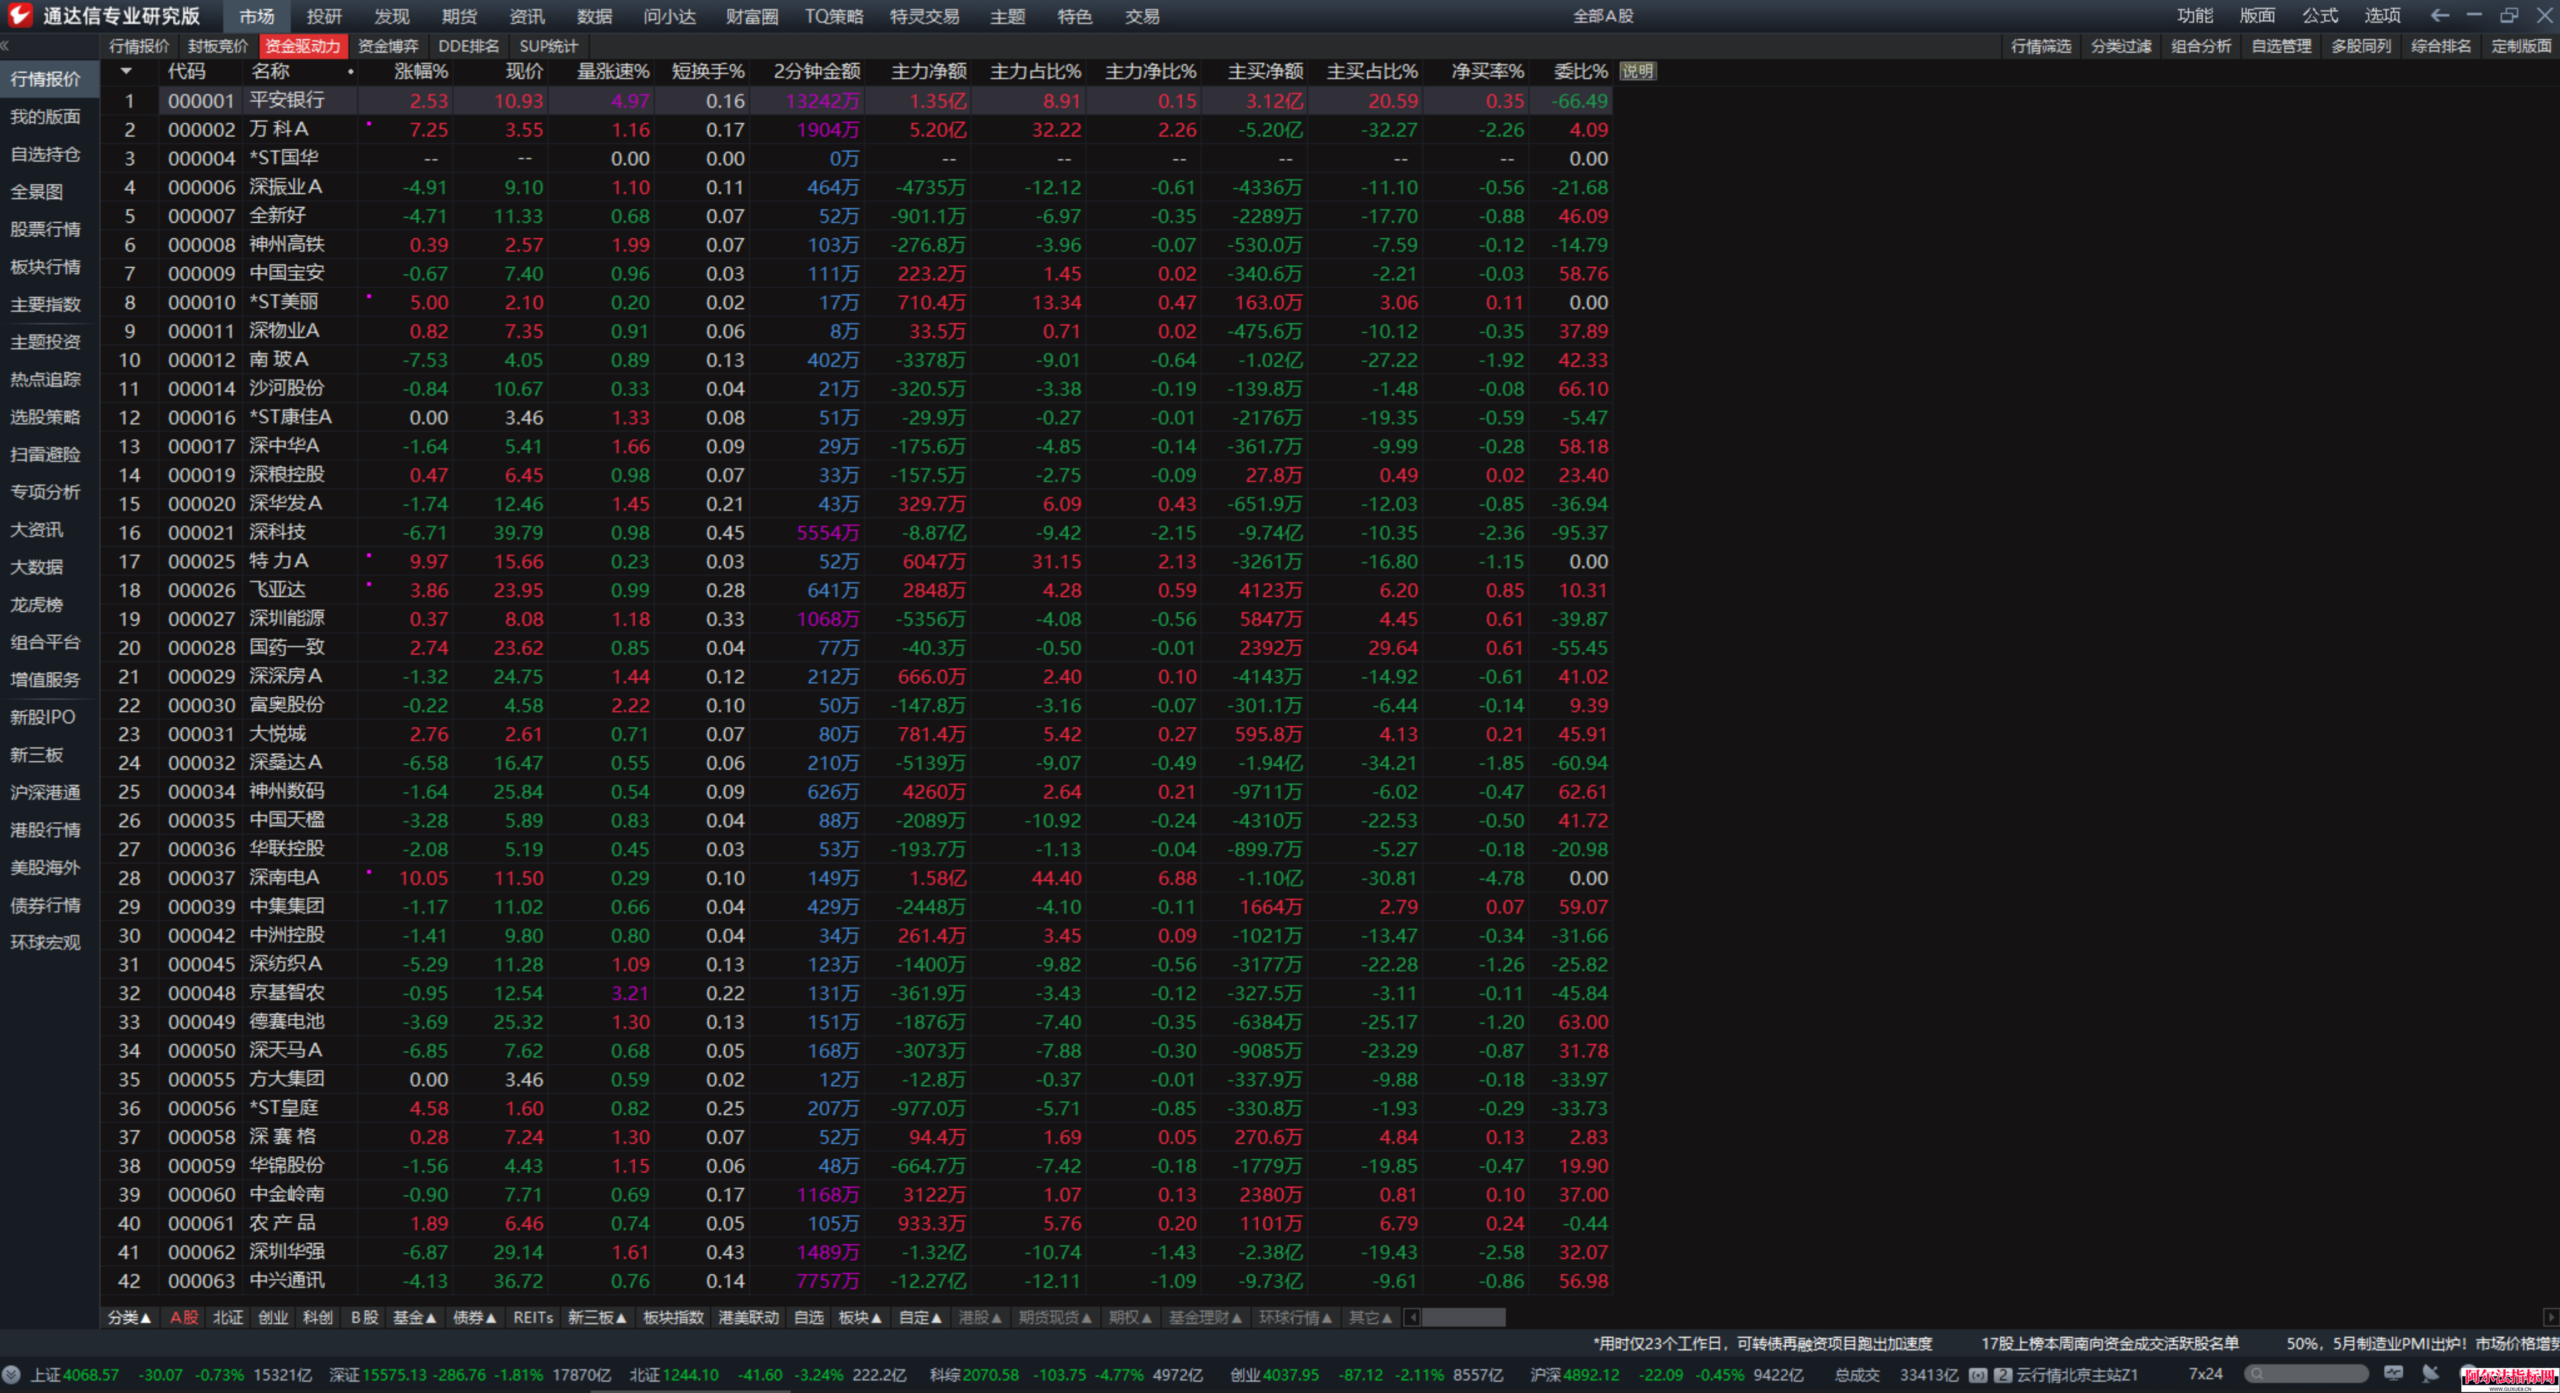Viewport: 2560px width, 1393px height.
Task: Click the satellite dish icon
Action: (2430, 1374)
